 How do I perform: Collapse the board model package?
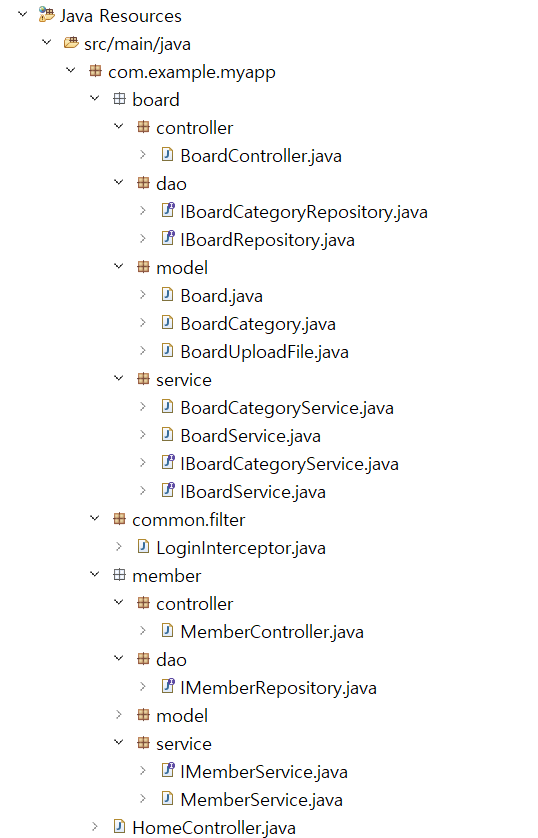coord(119,266)
